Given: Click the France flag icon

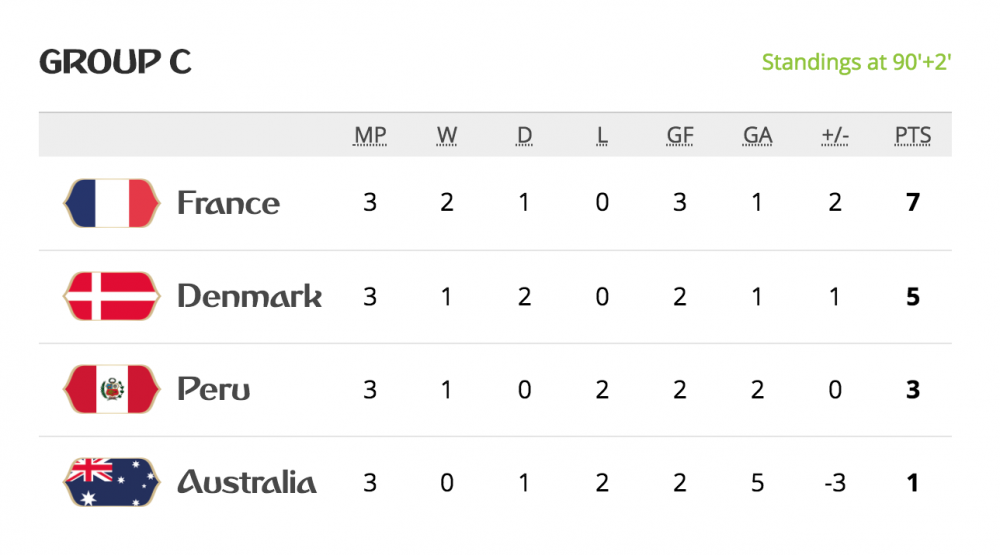Looking at the screenshot, I should coord(111,203).
